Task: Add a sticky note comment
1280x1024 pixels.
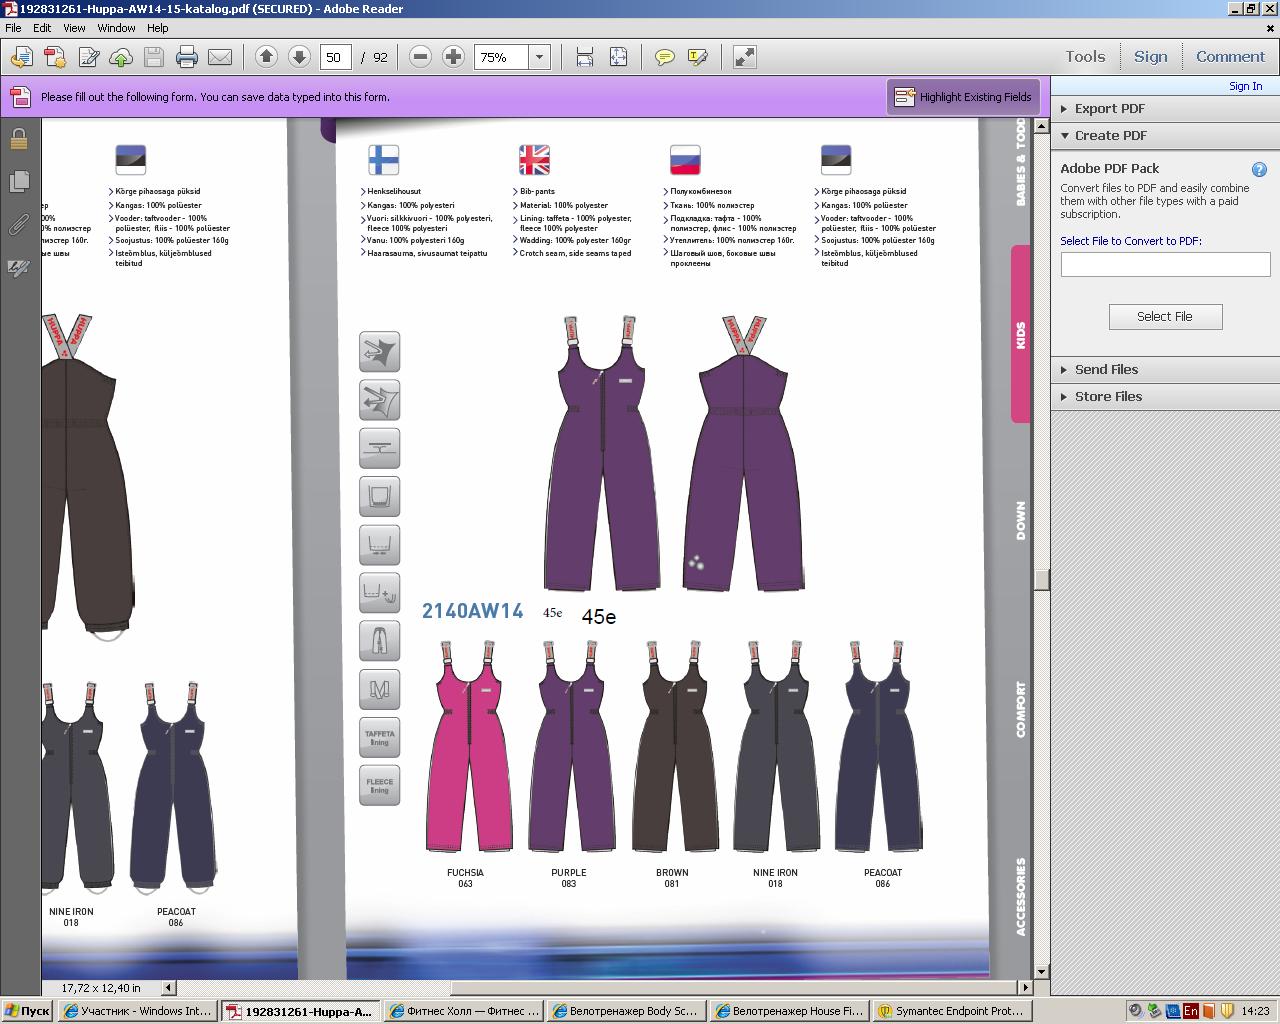Action: (x=664, y=57)
